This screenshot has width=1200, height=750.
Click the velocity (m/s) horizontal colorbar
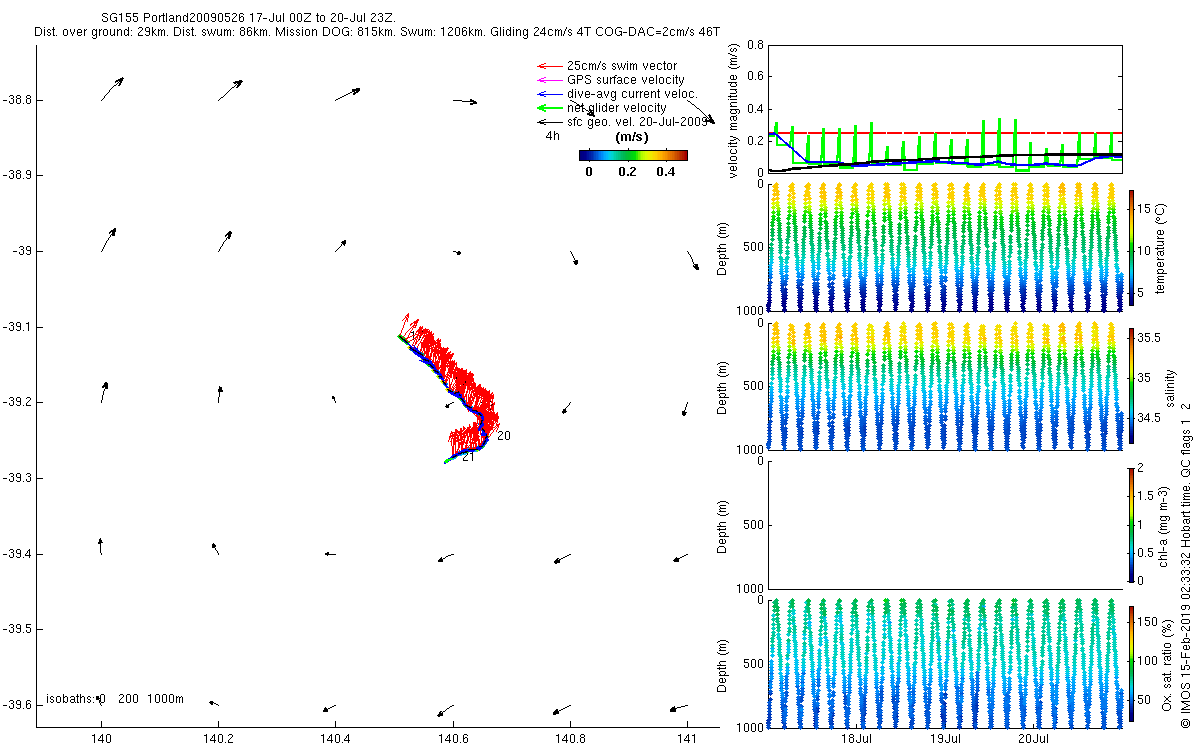click(633, 155)
